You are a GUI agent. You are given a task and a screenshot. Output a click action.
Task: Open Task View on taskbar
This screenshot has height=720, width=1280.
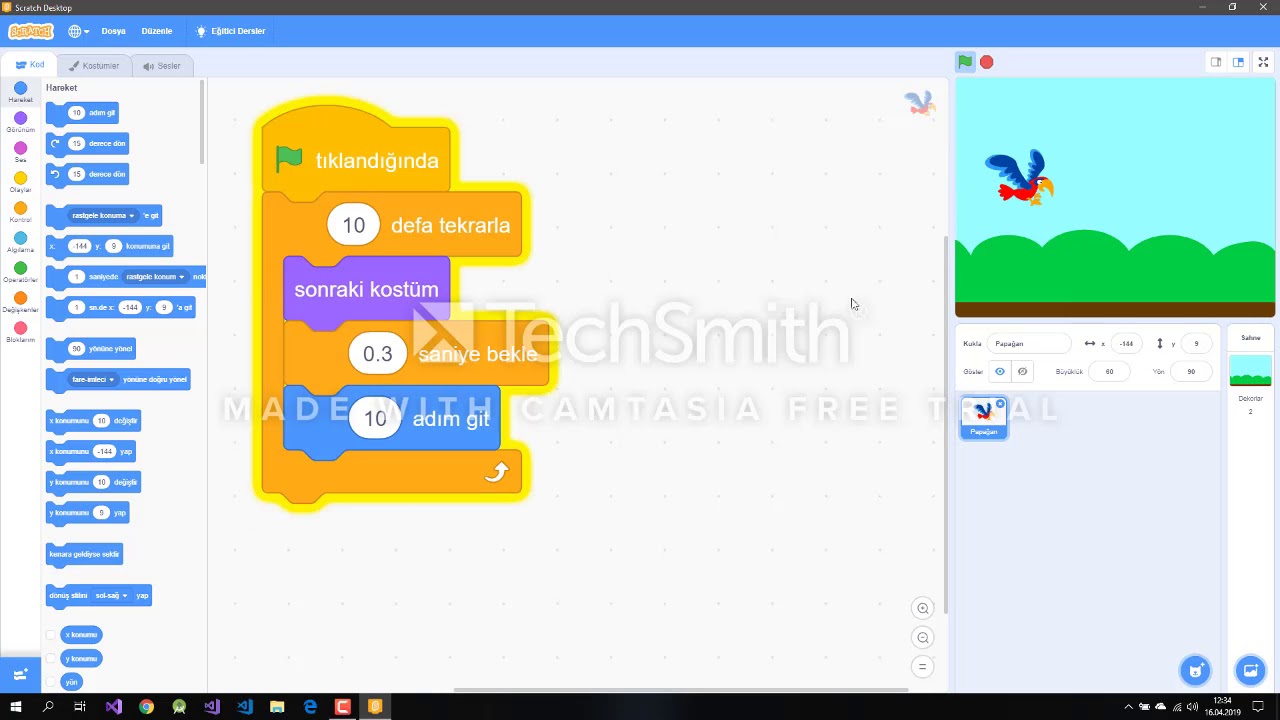(80, 707)
